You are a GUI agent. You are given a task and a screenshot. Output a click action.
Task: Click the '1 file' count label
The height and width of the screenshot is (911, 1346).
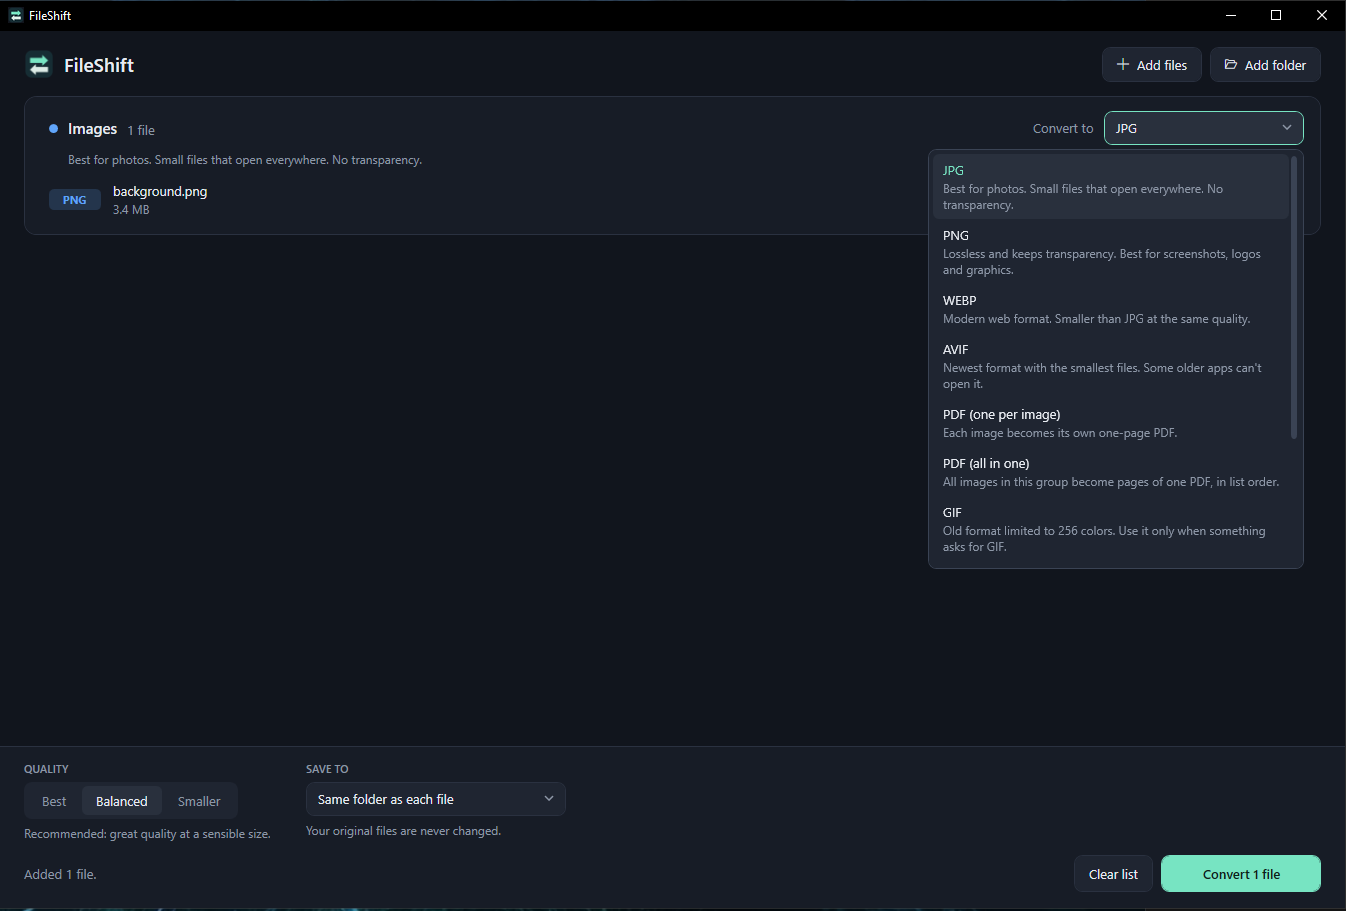pos(141,130)
